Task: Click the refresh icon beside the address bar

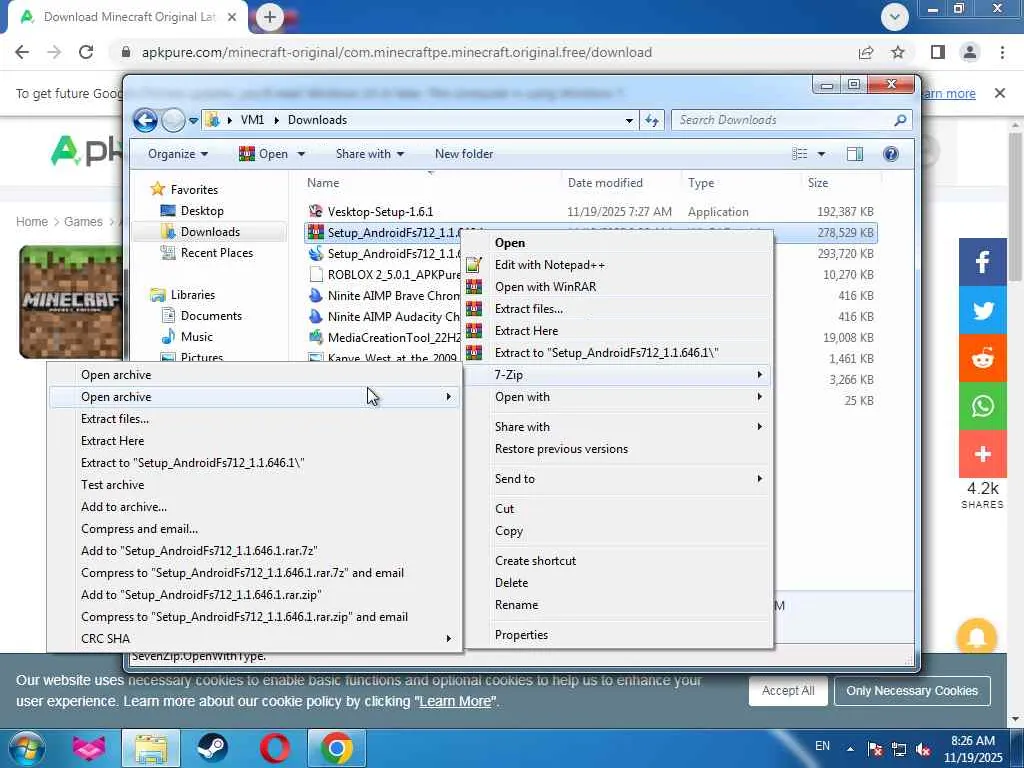Action: (651, 120)
